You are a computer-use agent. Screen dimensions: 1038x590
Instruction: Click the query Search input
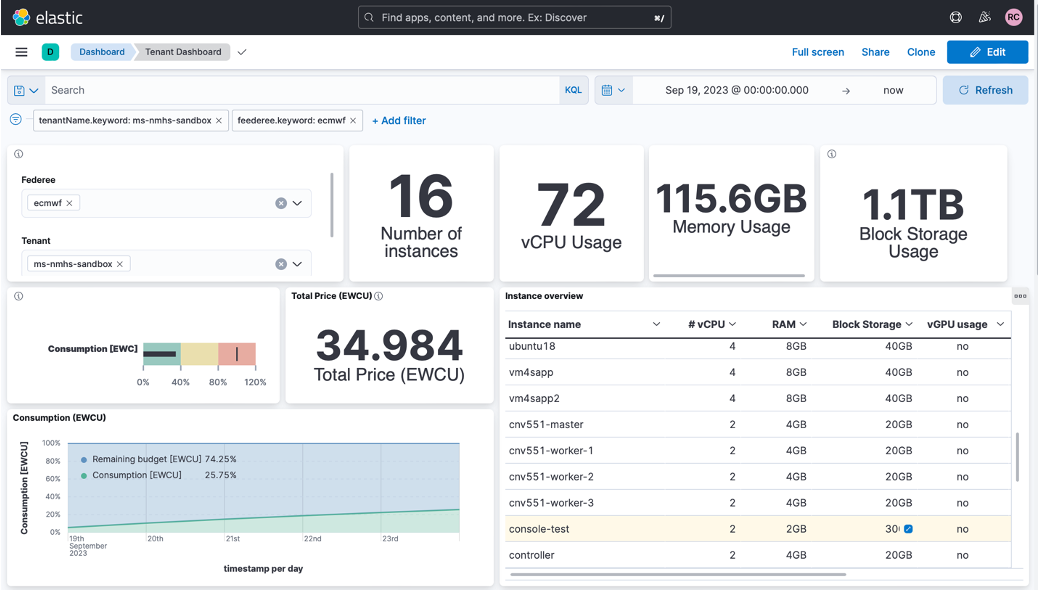302,90
